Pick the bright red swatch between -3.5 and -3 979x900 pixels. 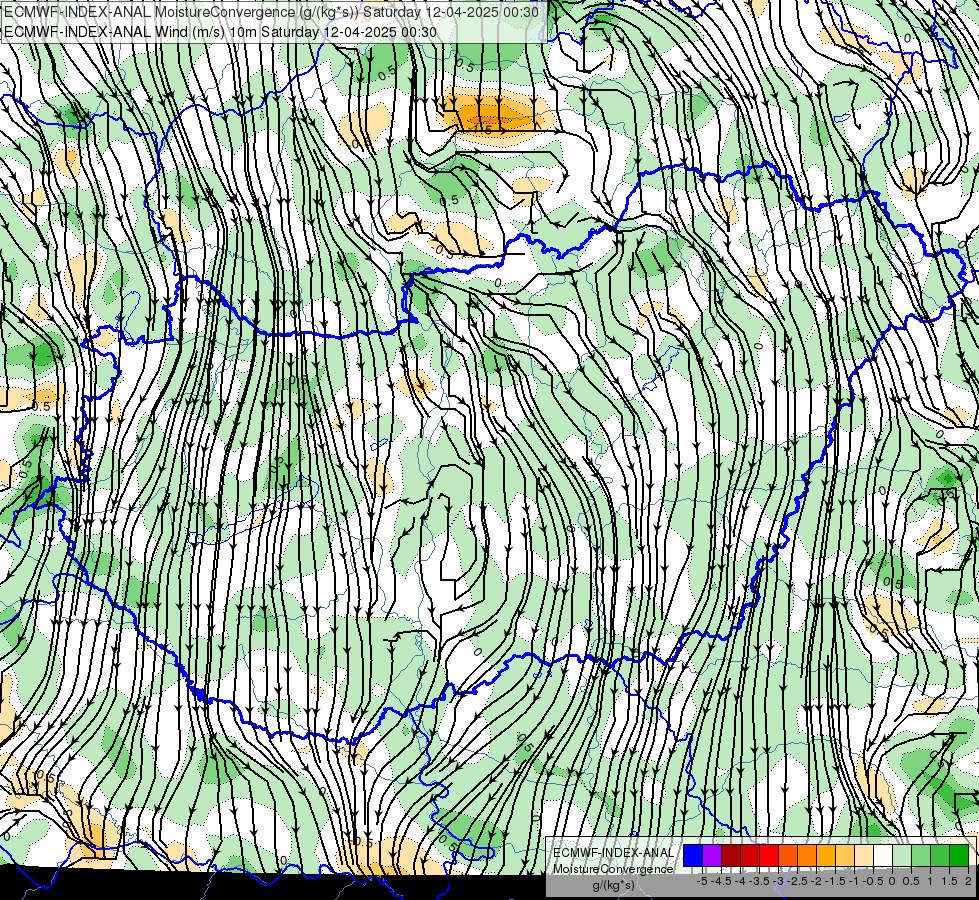point(769,856)
